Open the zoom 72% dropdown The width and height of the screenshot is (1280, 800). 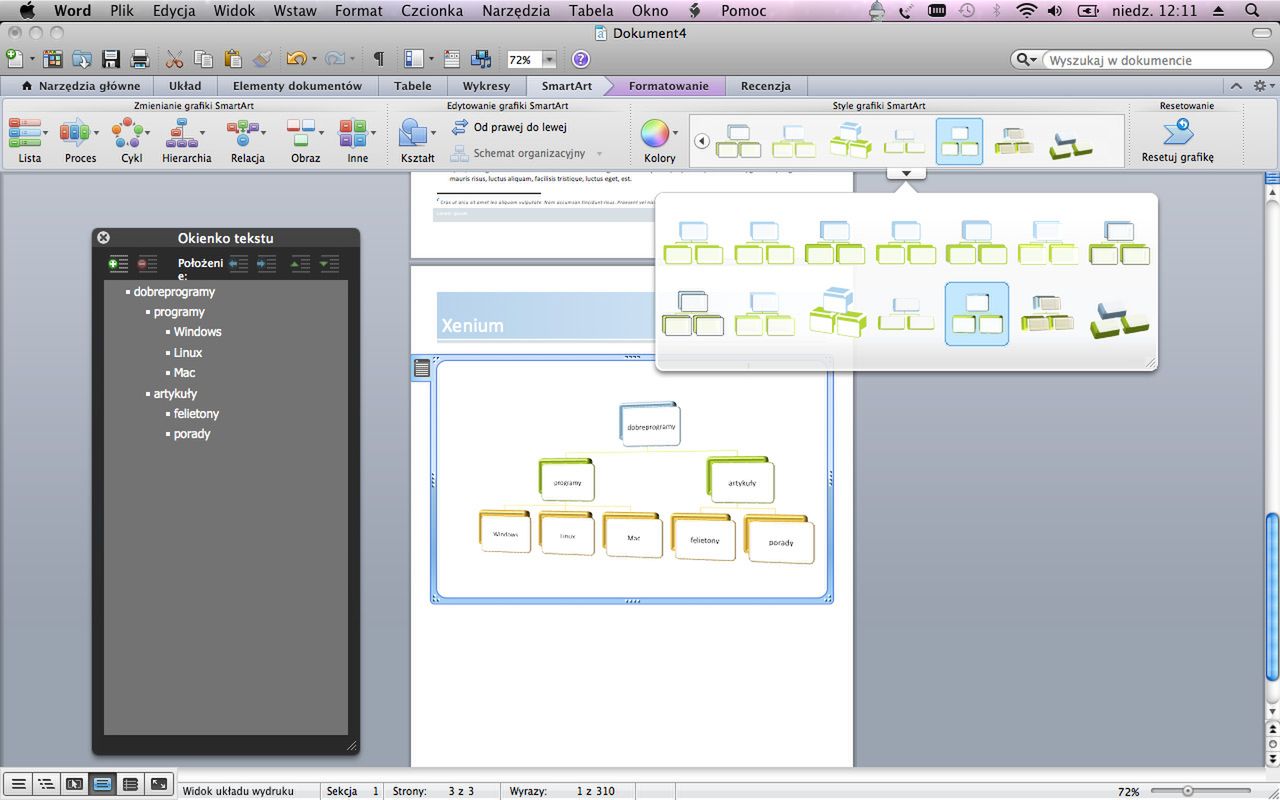549,60
